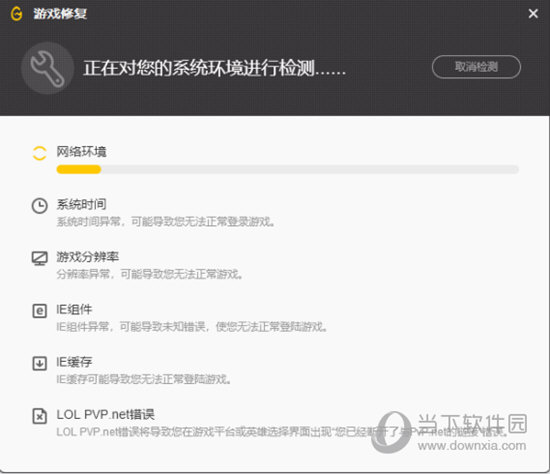Select the 系统时间 item title

coord(81,204)
